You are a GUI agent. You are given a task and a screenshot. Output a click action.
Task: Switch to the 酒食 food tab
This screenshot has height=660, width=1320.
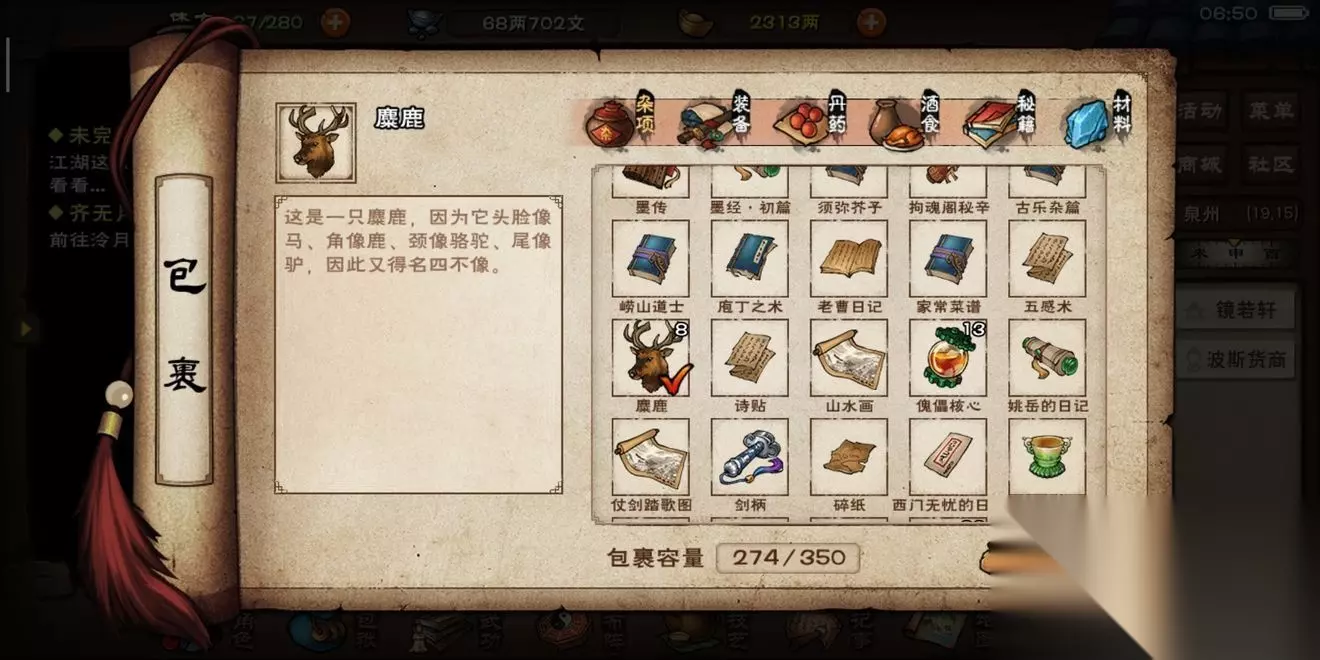coord(906,120)
